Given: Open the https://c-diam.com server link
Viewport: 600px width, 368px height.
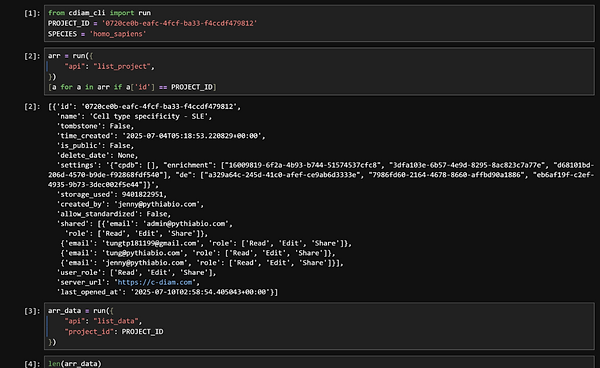Looking at the screenshot, I should coord(155,282).
